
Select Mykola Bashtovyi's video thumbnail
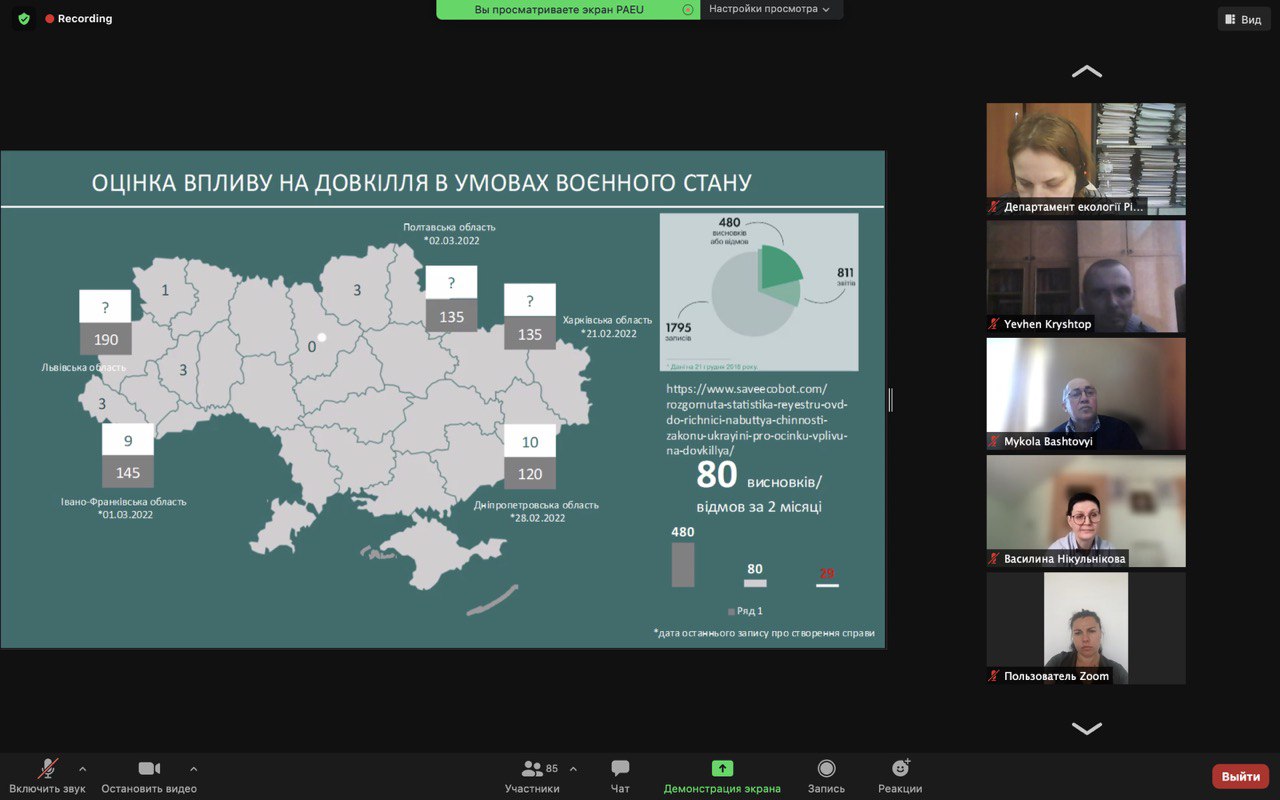[x=1086, y=394]
